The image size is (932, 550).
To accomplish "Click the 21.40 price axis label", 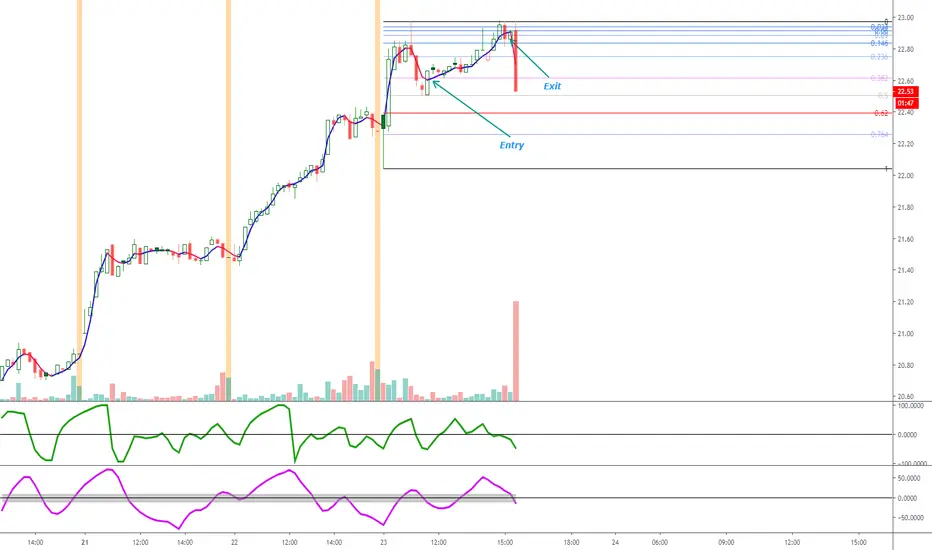I will tap(906, 271).
